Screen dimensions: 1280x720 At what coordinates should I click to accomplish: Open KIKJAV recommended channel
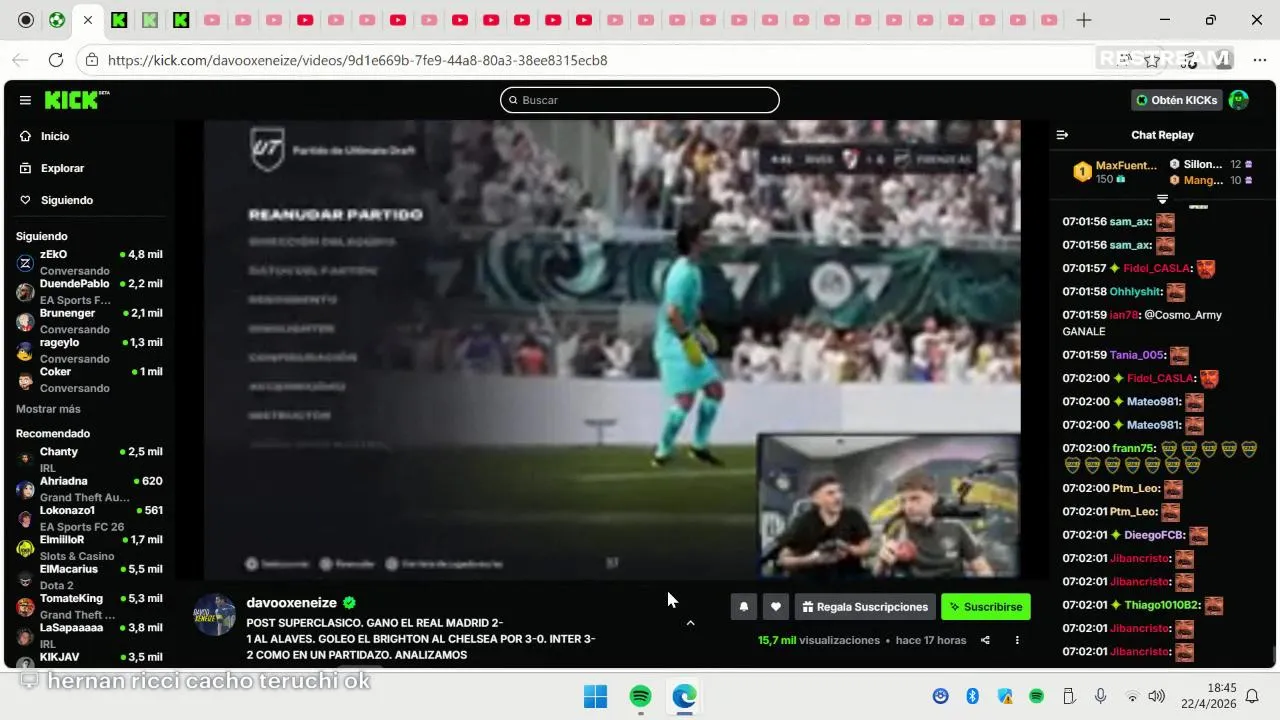89,658
